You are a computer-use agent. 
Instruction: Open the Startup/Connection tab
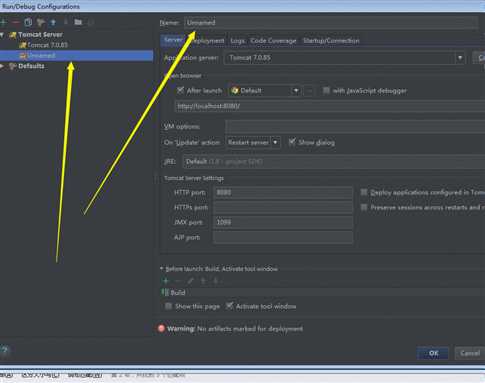point(331,41)
